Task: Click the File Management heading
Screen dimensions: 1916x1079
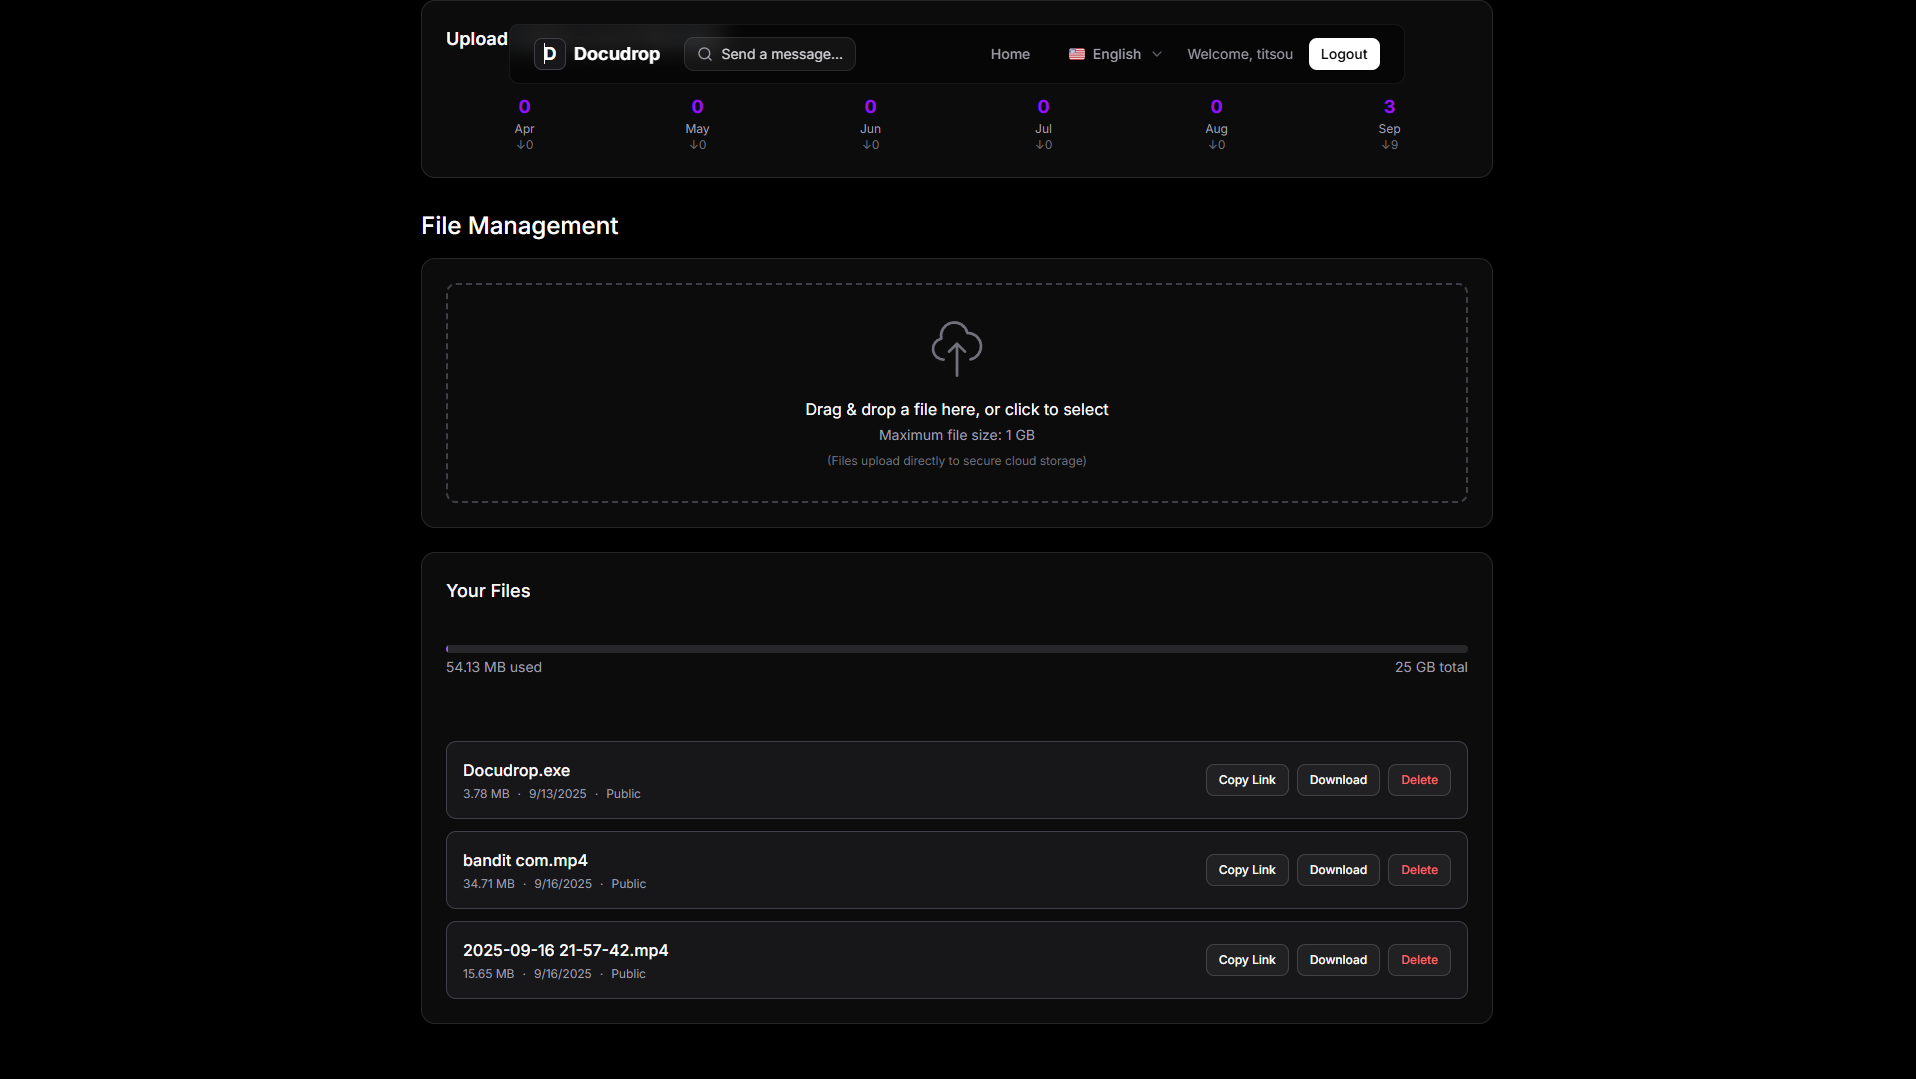Action: click(x=519, y=226)
